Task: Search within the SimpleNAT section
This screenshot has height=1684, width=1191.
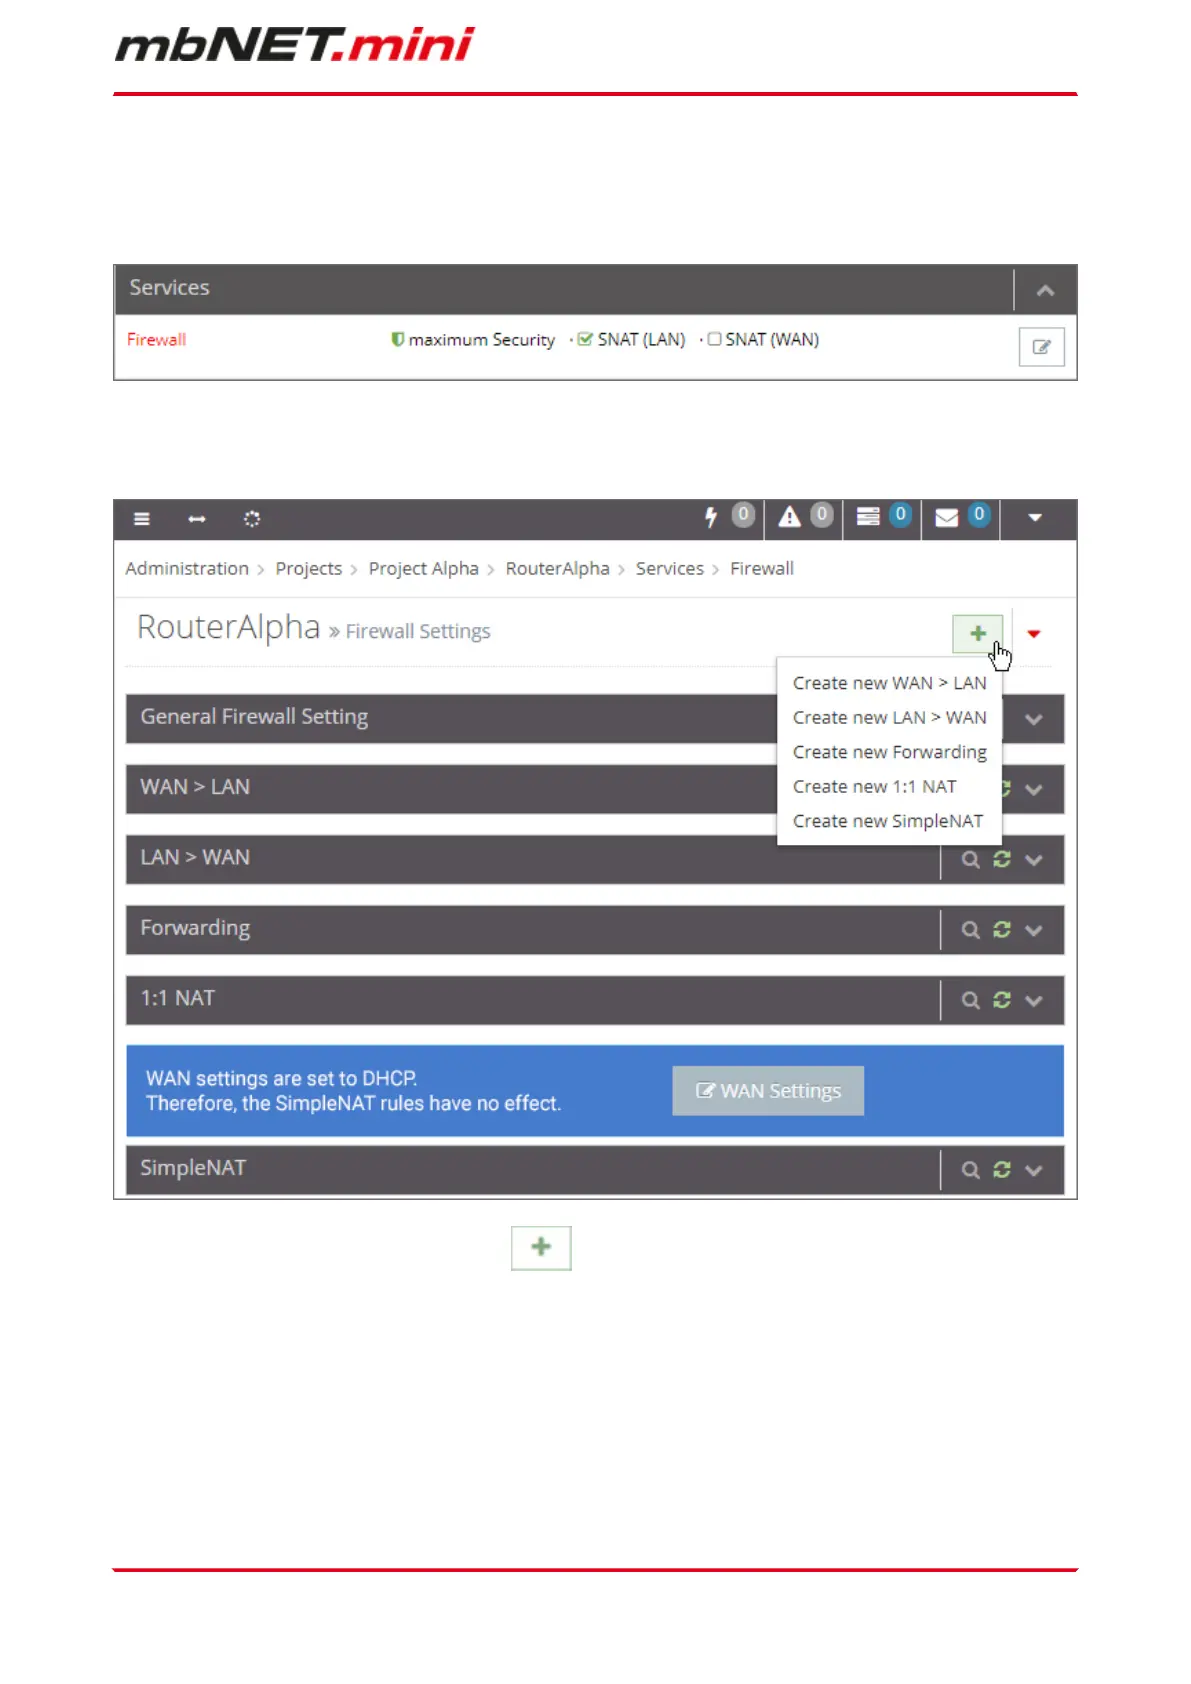Action: 970,1169
